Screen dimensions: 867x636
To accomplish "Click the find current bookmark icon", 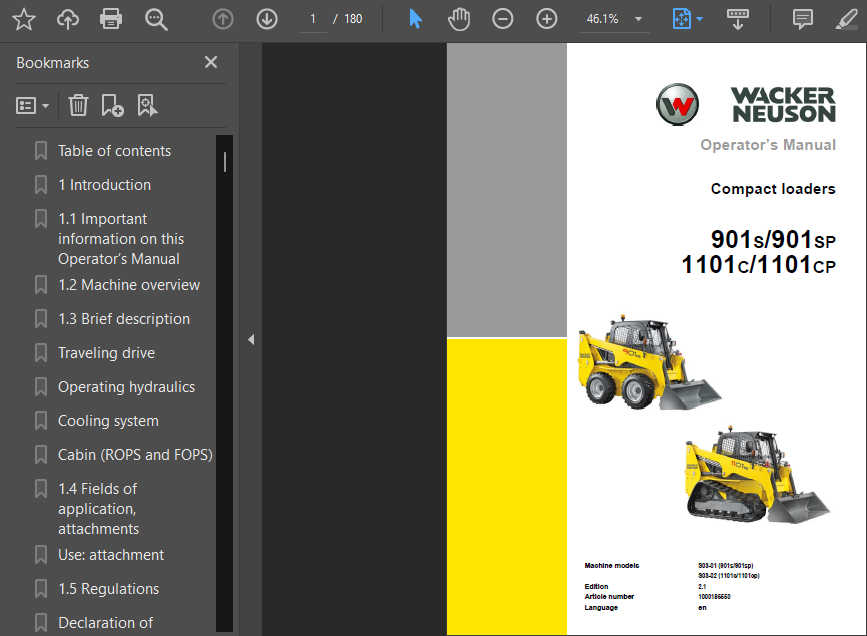I will click(147, 105).
